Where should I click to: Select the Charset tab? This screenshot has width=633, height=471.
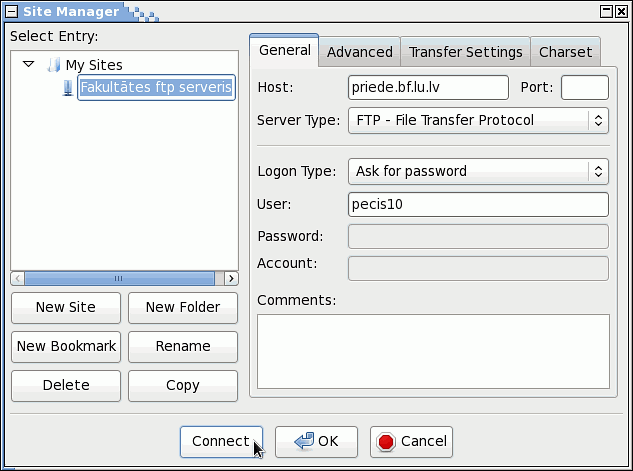pyautogui.click(x=565, y=52)
